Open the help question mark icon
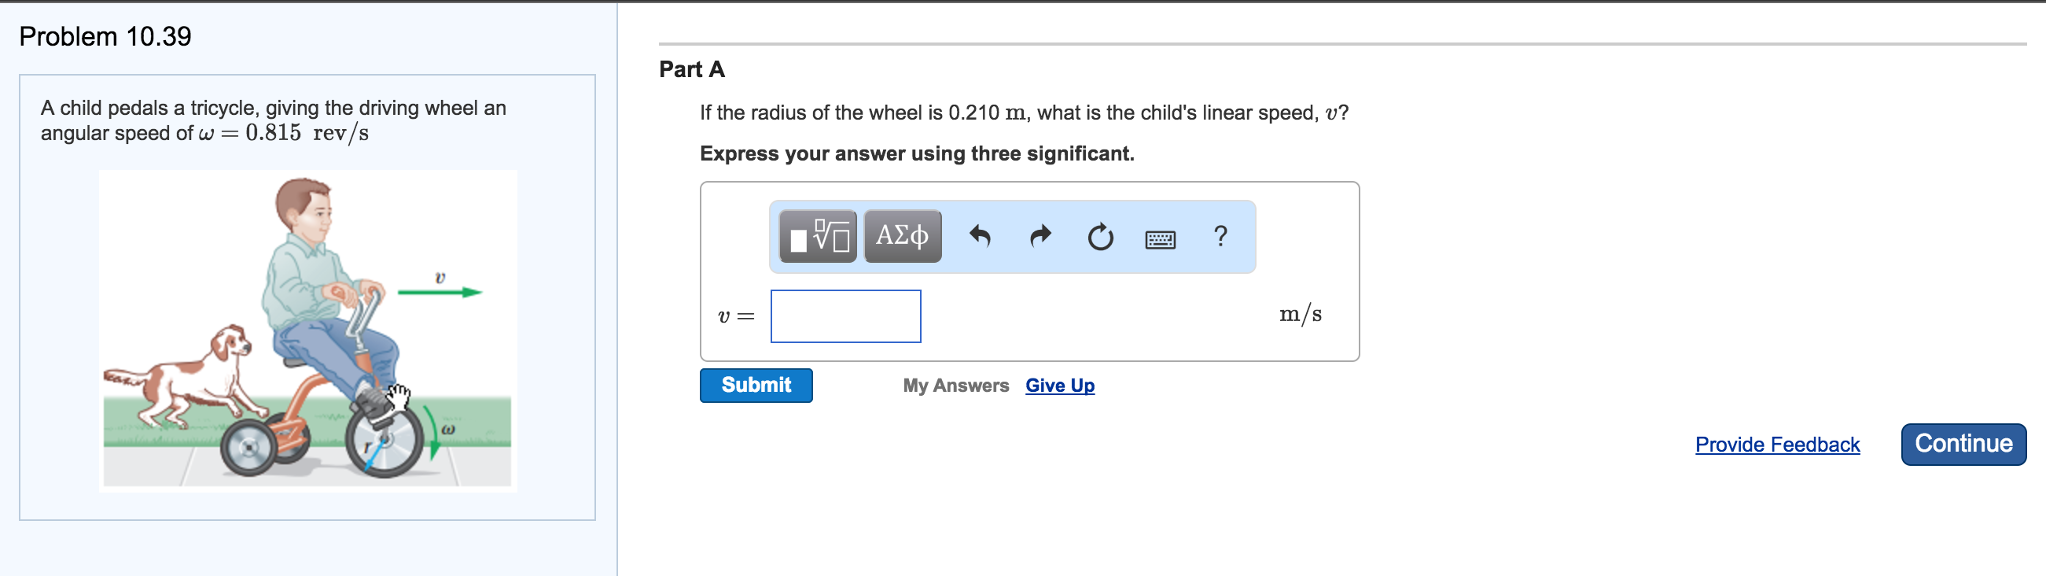 (1219, 236)
